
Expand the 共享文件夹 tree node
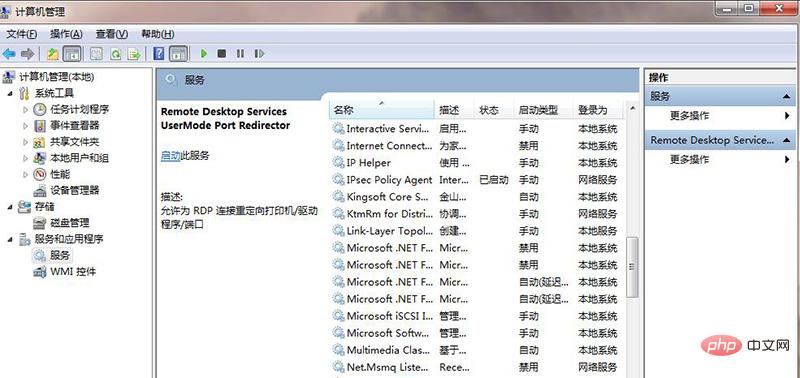(x=26, y=142)
